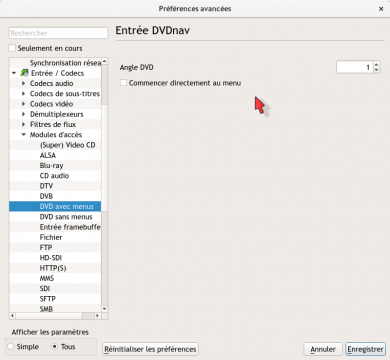
Task: Collapse the Entrée / Codecs tree node
Action: coord(14,73)
